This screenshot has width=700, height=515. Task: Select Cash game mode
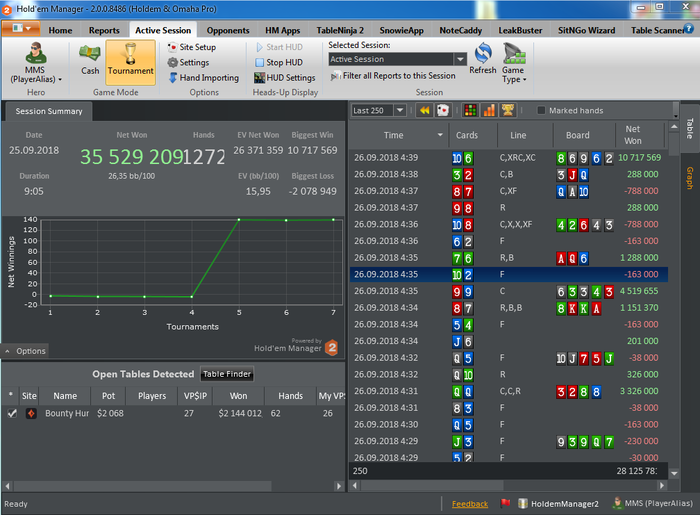pos(90,60)
